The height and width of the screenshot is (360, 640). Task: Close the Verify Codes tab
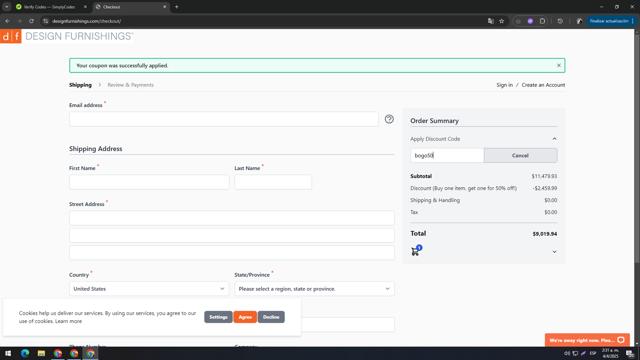(x=85, y=7)
